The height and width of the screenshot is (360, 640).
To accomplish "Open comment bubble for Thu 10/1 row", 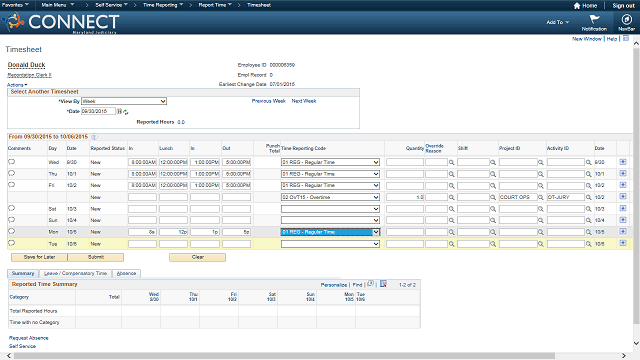I will [x=11, y=173].
